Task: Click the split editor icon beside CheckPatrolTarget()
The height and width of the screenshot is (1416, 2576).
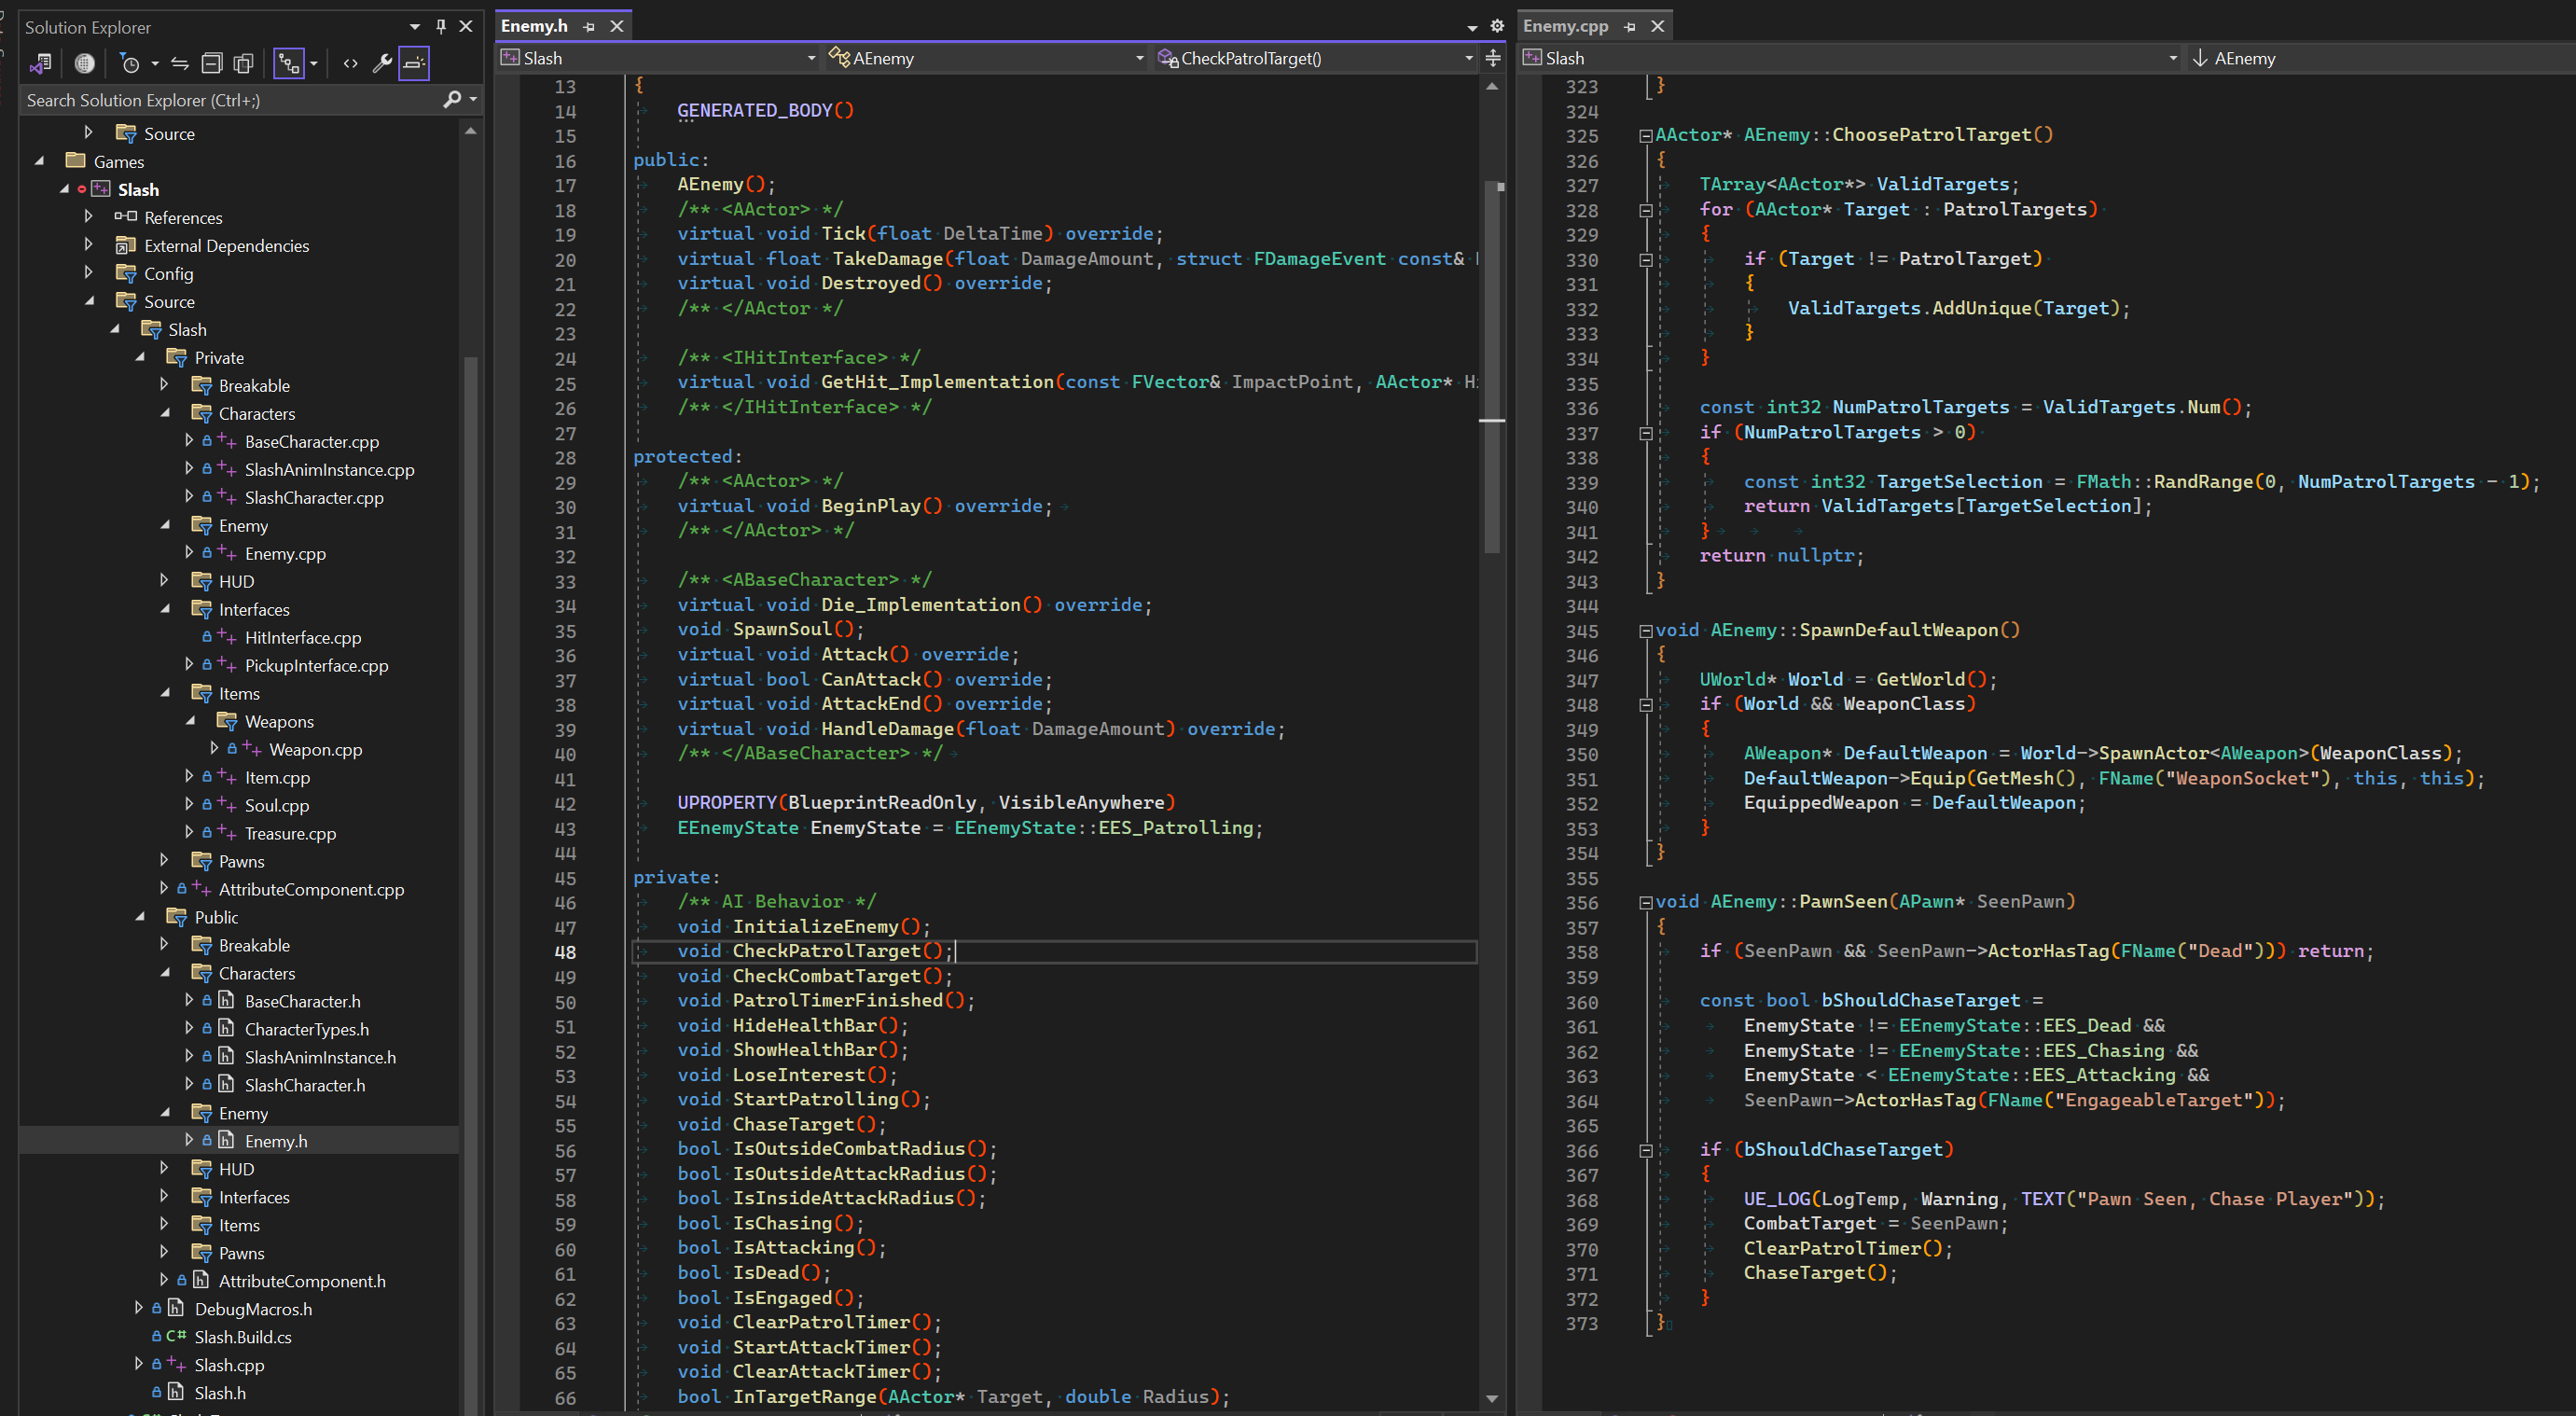Action: click(x=1493, y=58)
